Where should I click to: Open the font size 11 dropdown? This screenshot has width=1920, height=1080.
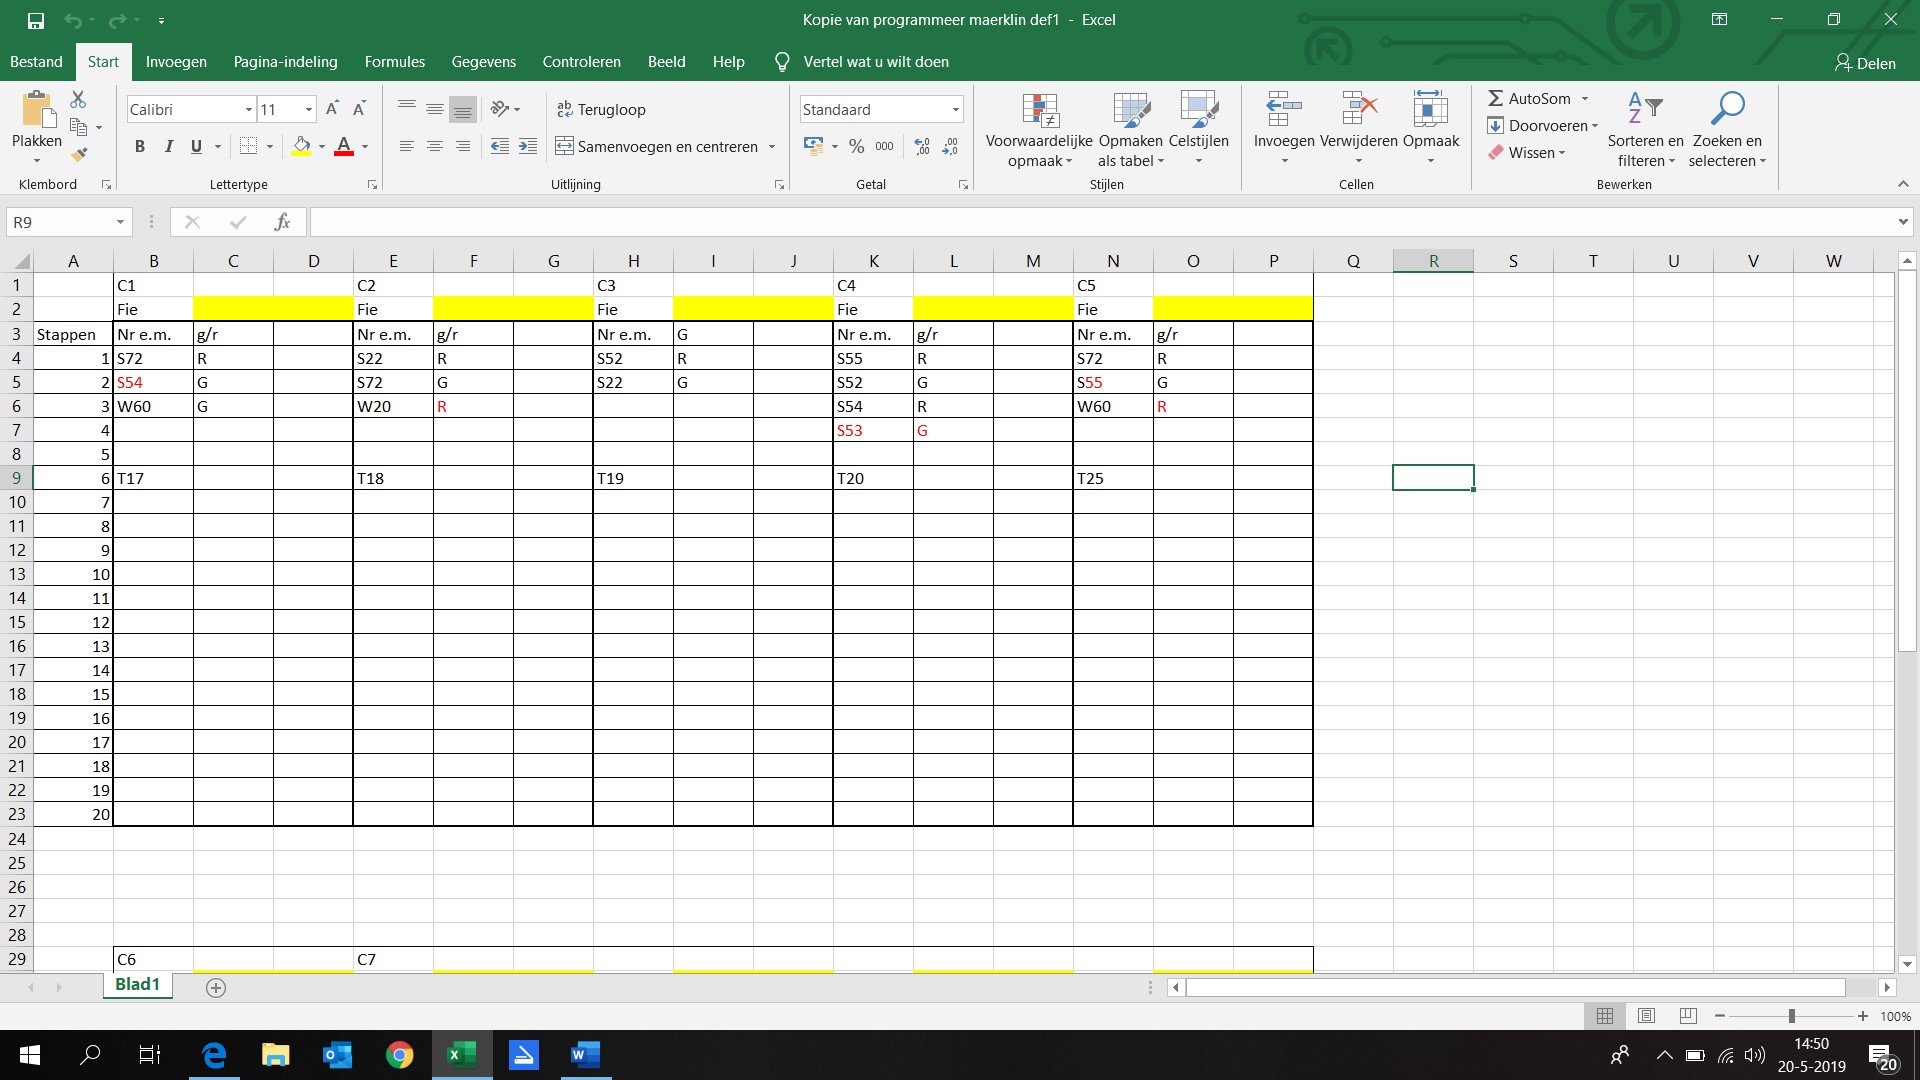click(x=309, y=109)
